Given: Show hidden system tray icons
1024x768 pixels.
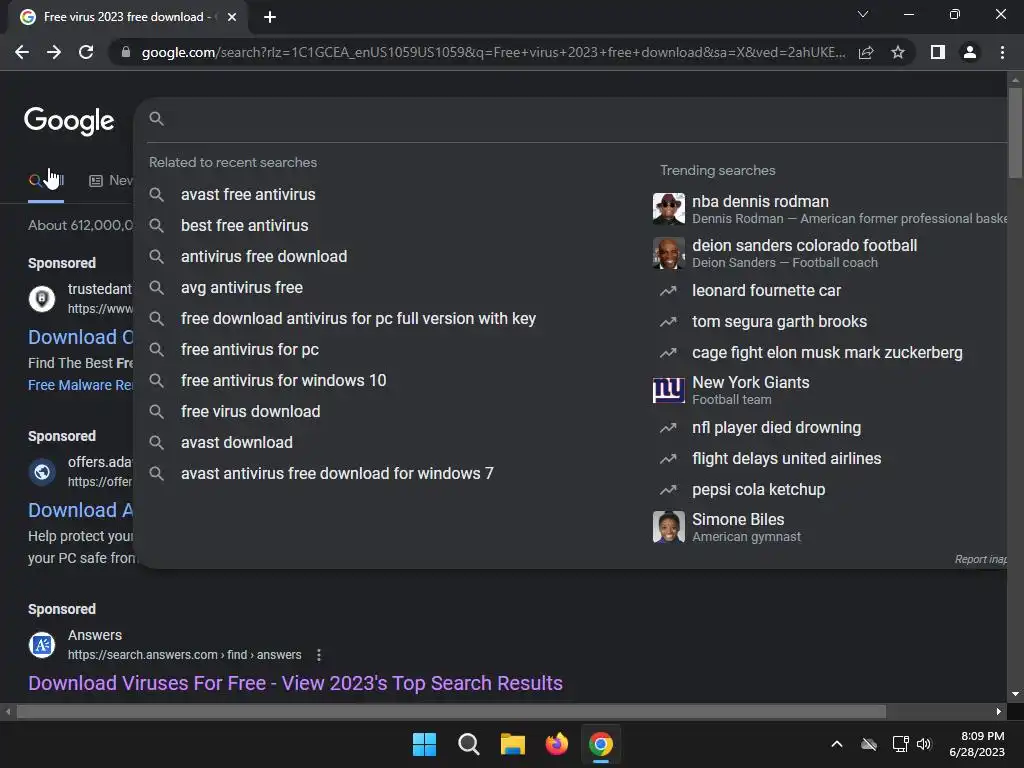Looking at the screenshot, I should point(837,744).
